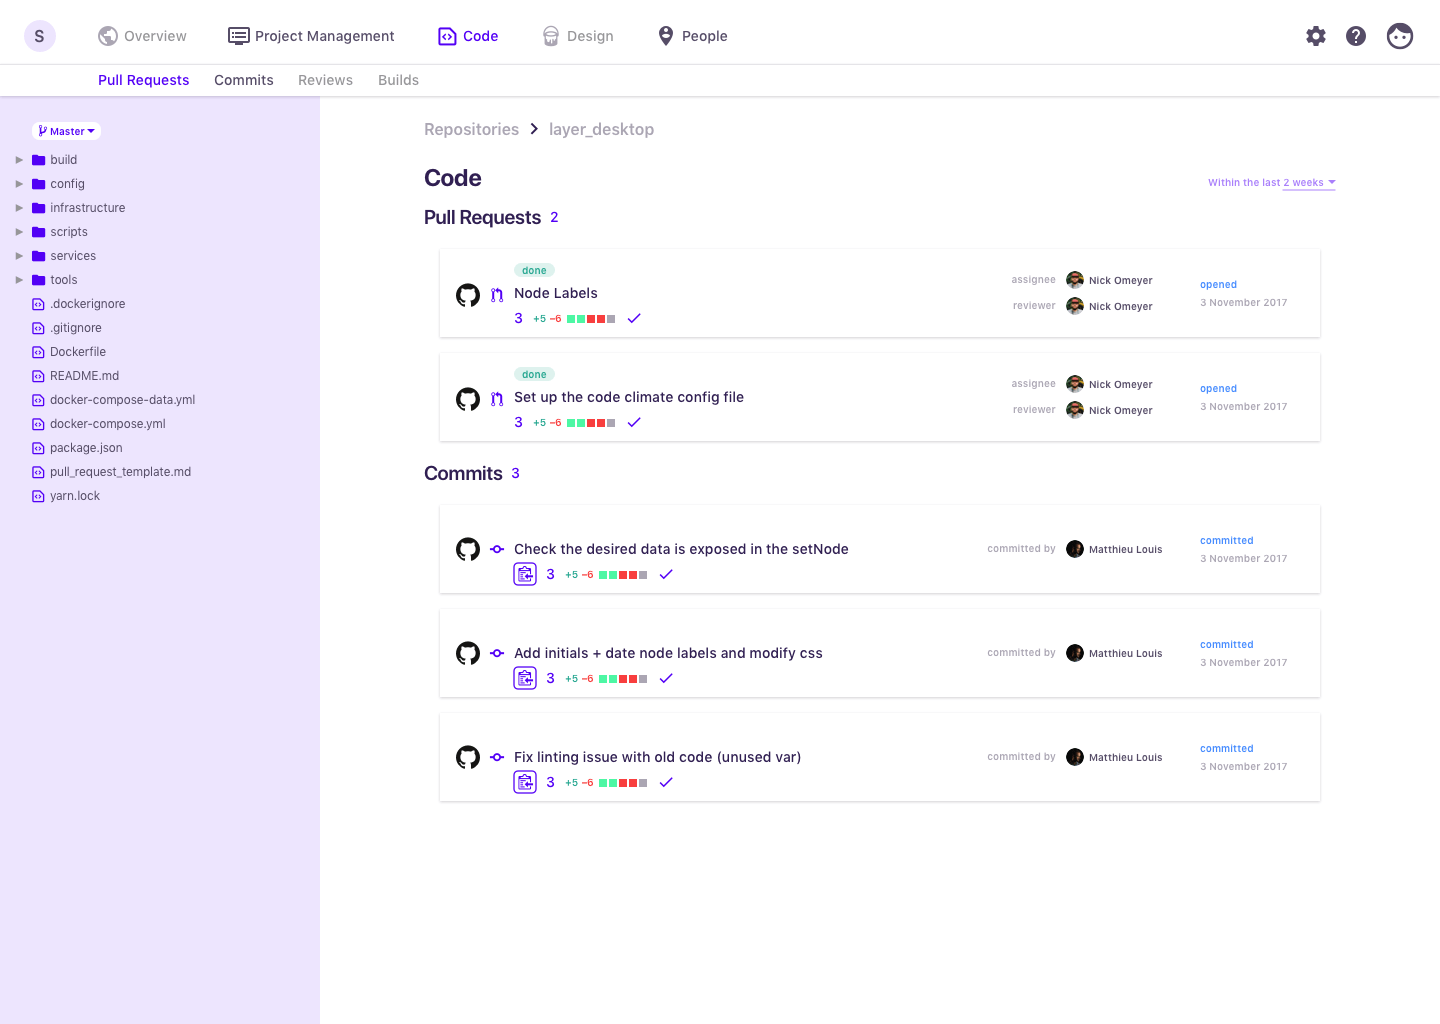Go to Project Management section
The width and height of the screenshot is (1440, 1024).
[x=311, y=36]
